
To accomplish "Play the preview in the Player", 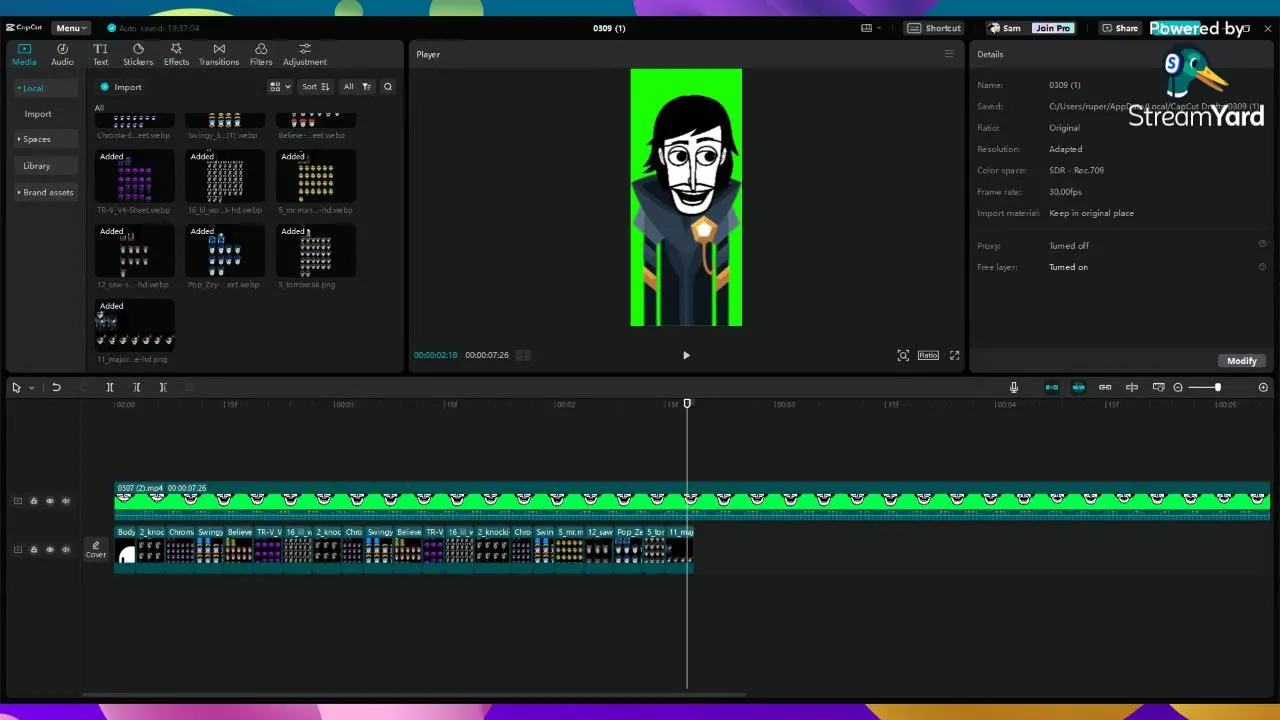I will 686,355.
